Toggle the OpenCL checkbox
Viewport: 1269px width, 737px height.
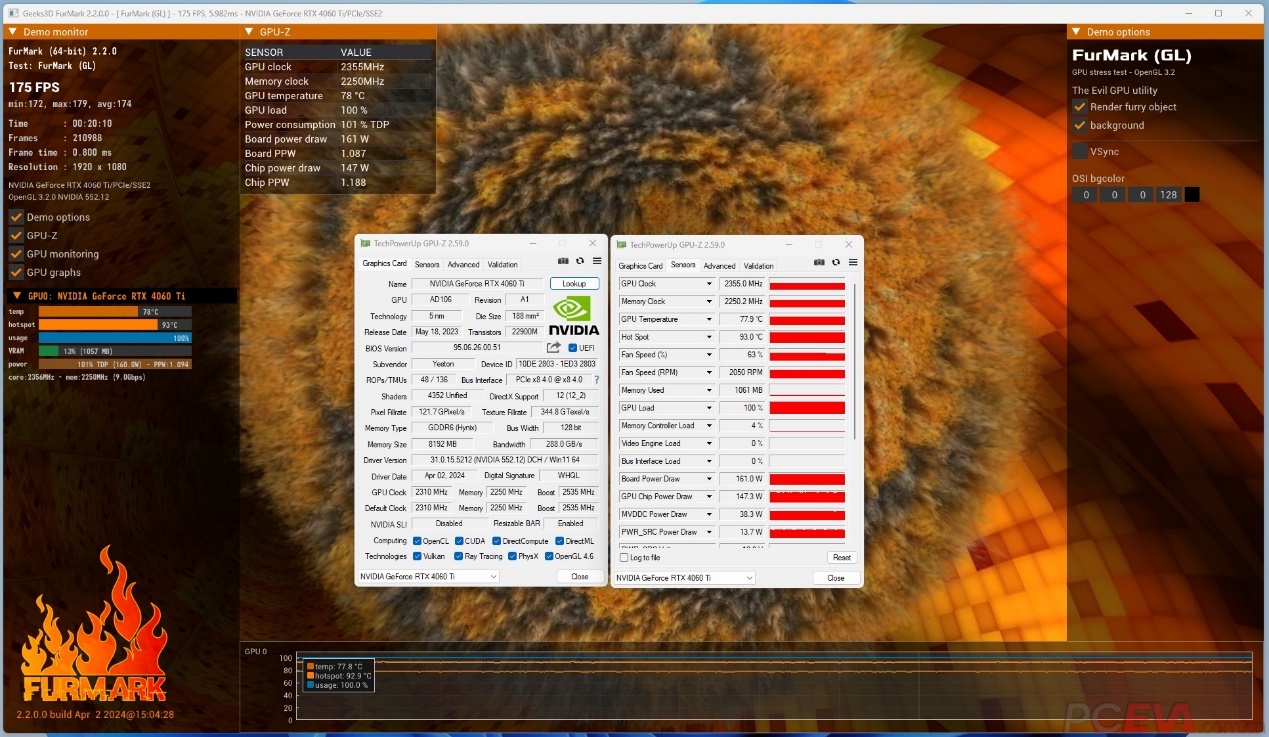tap(417, 541)
